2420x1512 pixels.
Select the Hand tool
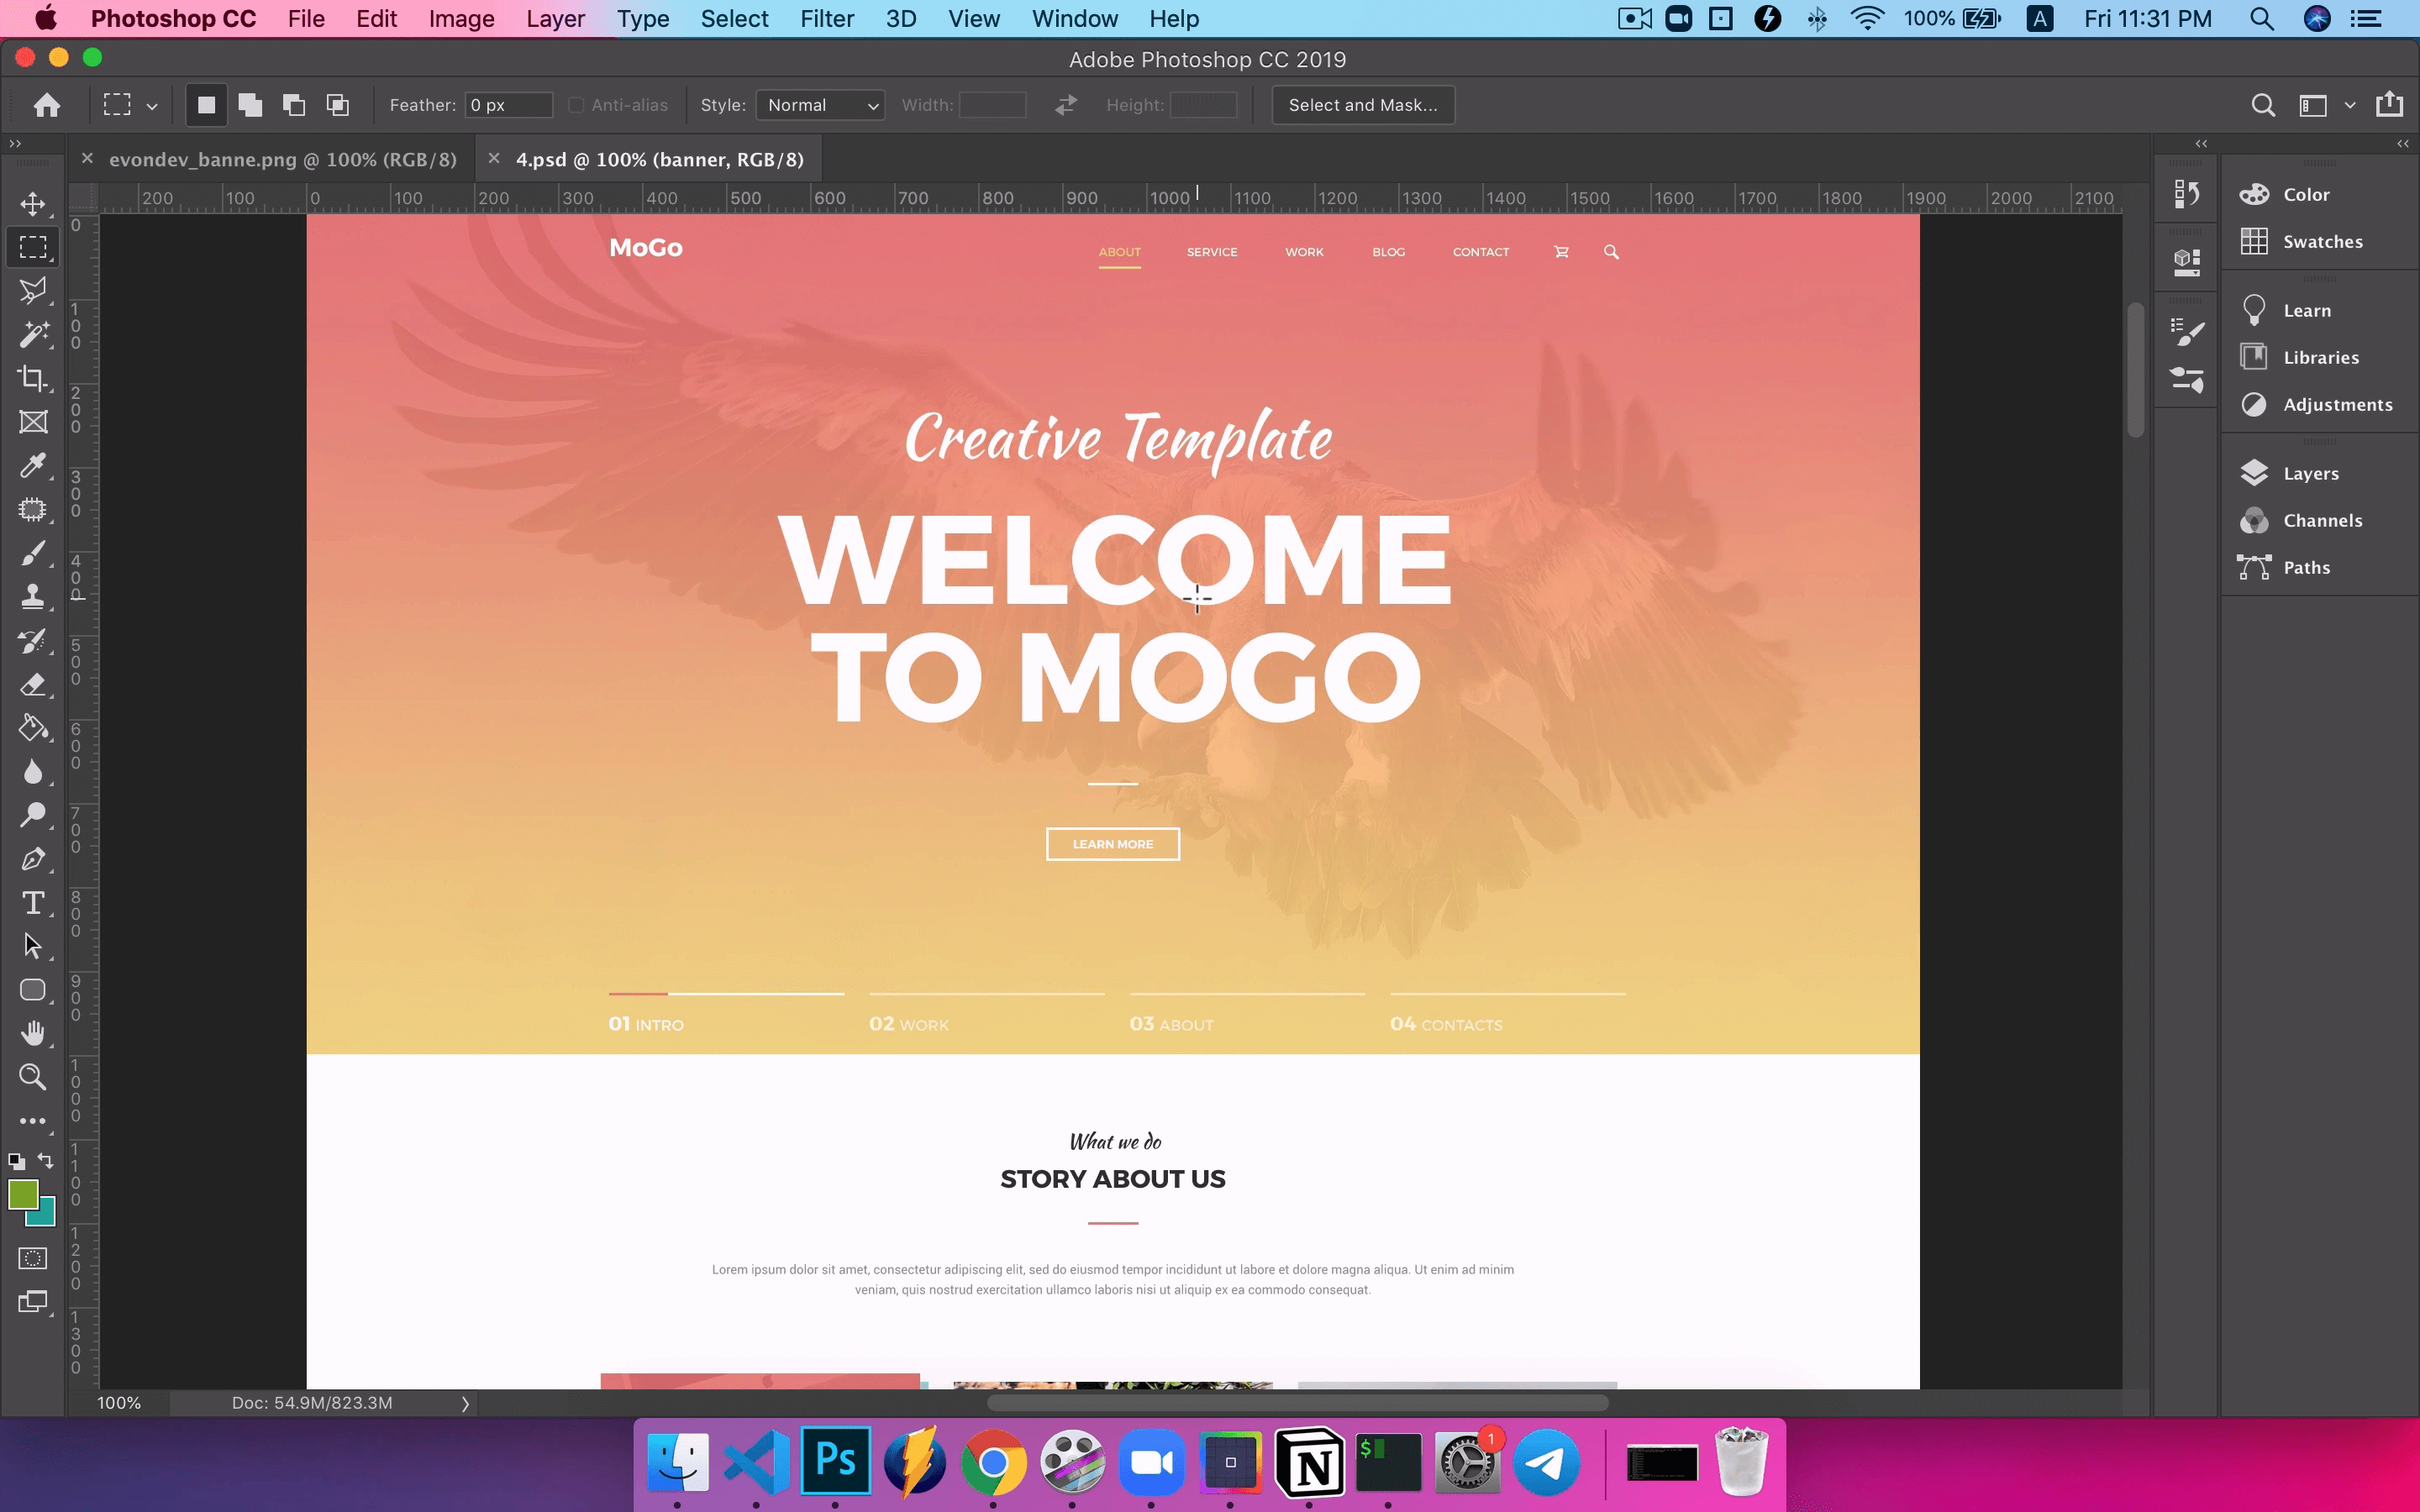coord(32,1033)
